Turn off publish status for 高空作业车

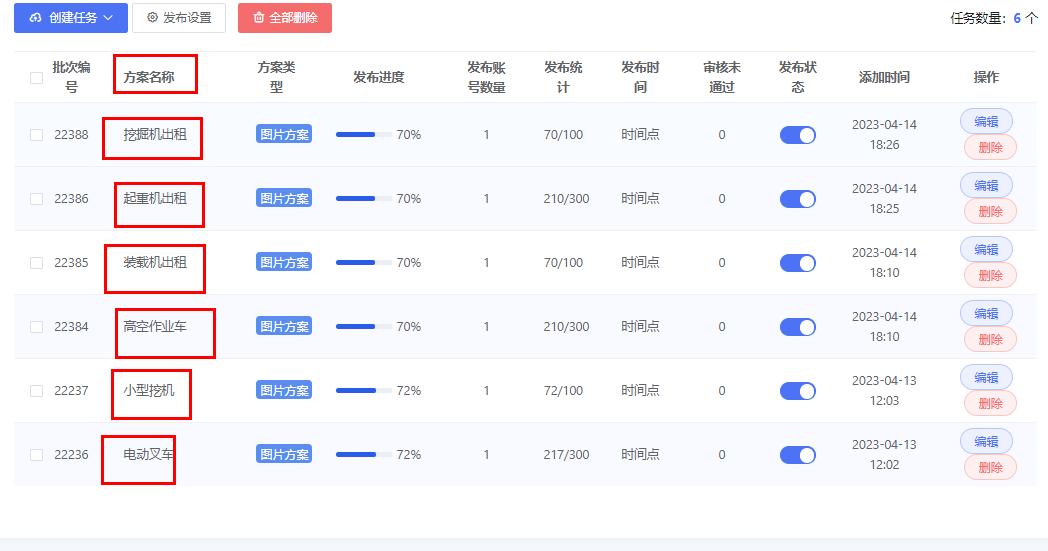click(797, 327)
